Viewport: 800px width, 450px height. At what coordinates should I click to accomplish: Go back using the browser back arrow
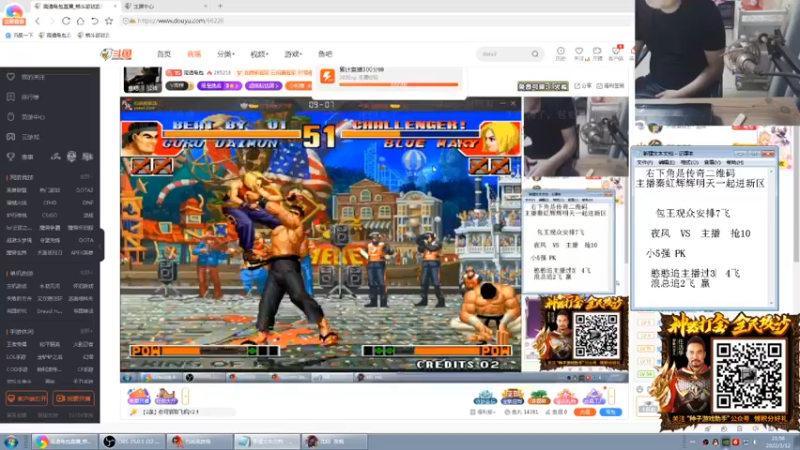[x=37, y=21]
